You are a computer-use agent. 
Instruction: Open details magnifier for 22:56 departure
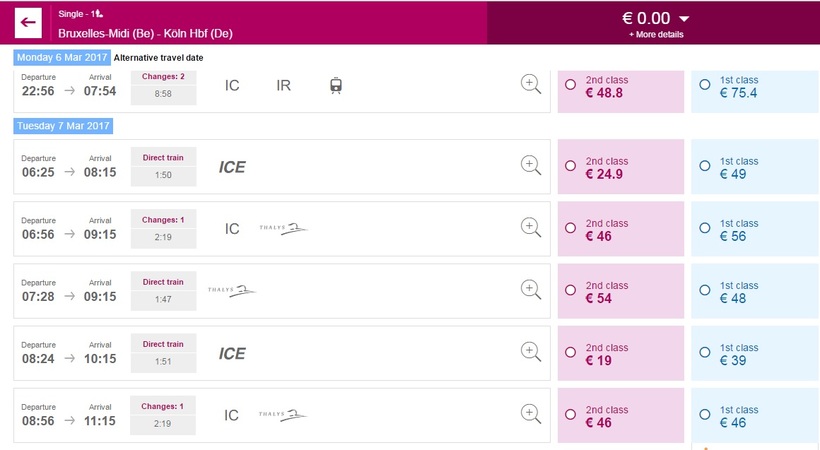coord(531,85)
